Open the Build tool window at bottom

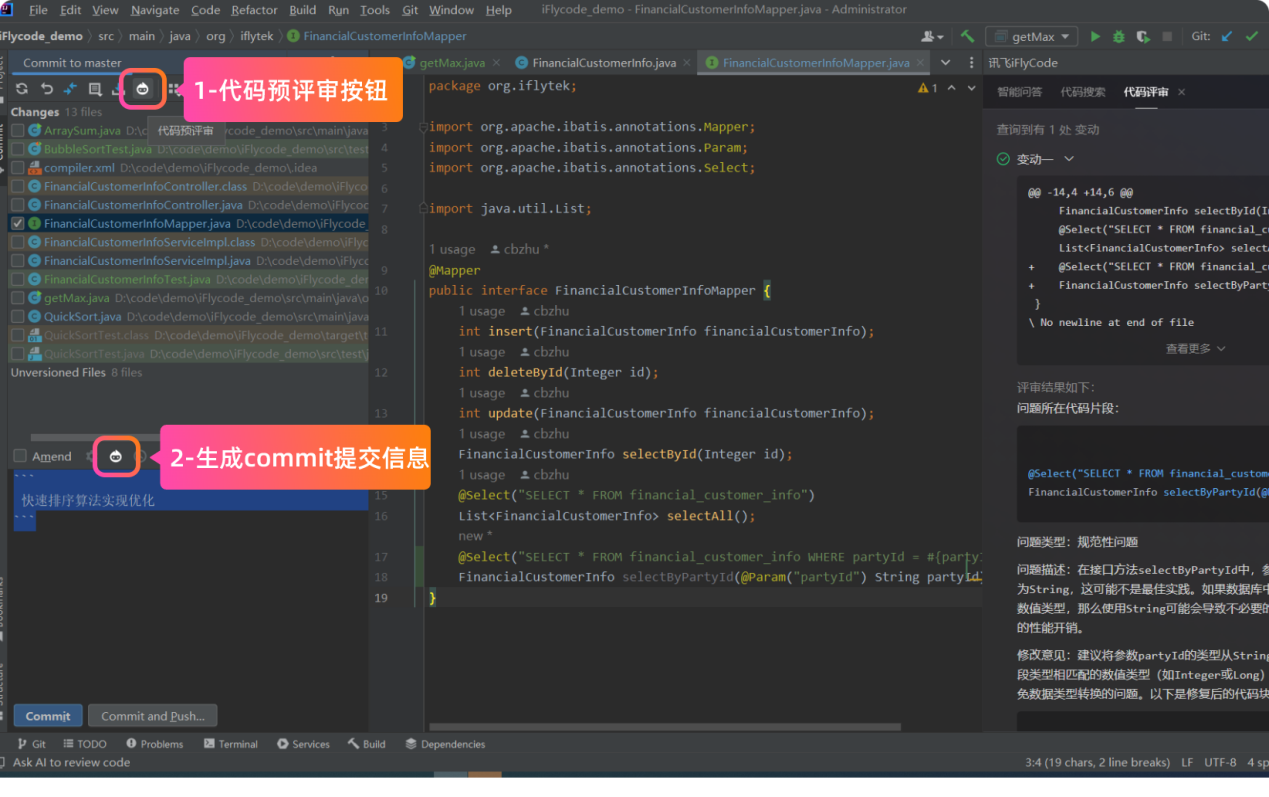pyautogui.click(x=366, y=744)
